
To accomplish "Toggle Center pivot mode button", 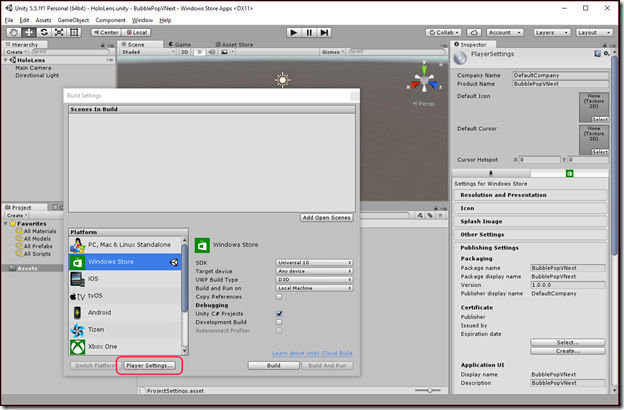I will pos(106,33).
